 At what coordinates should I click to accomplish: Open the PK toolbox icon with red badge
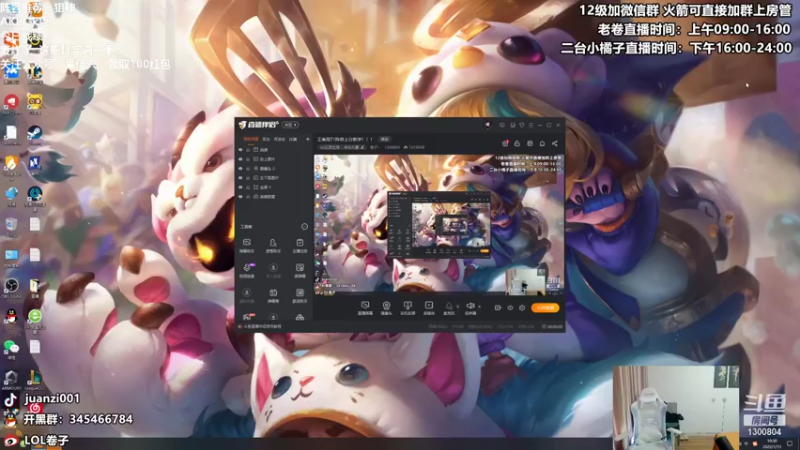point(247,316)
